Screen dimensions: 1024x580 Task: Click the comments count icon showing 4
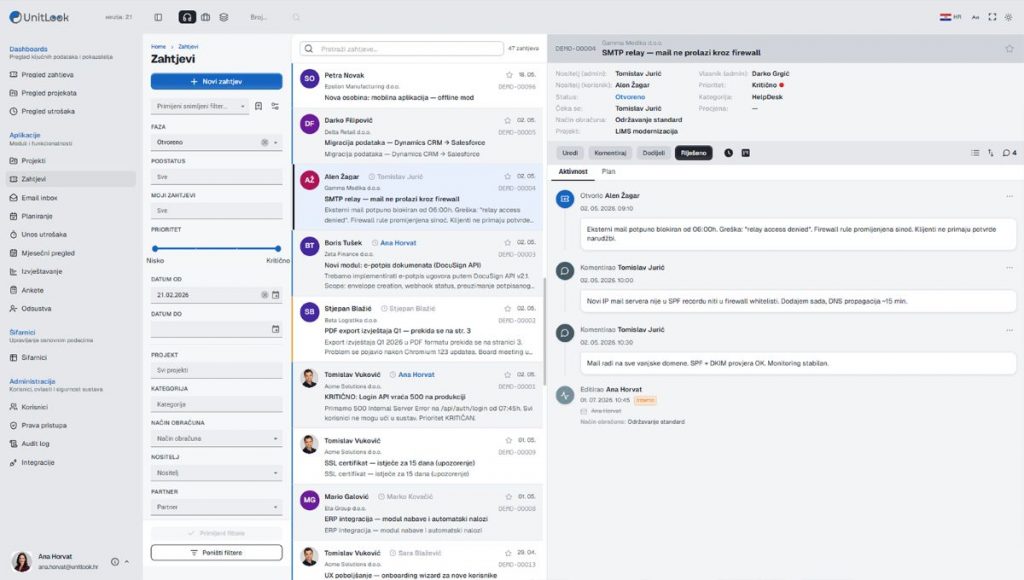1010,153
